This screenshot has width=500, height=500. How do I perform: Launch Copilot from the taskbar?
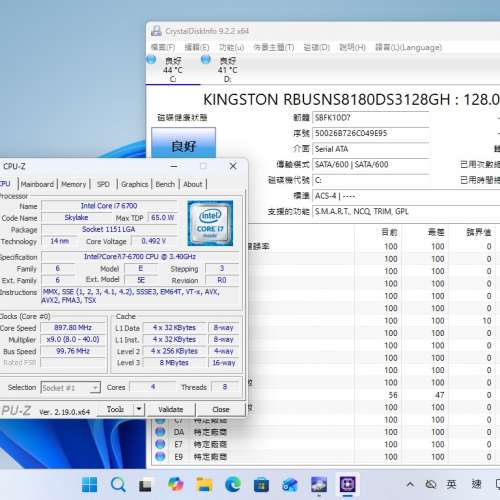(175, 484)
